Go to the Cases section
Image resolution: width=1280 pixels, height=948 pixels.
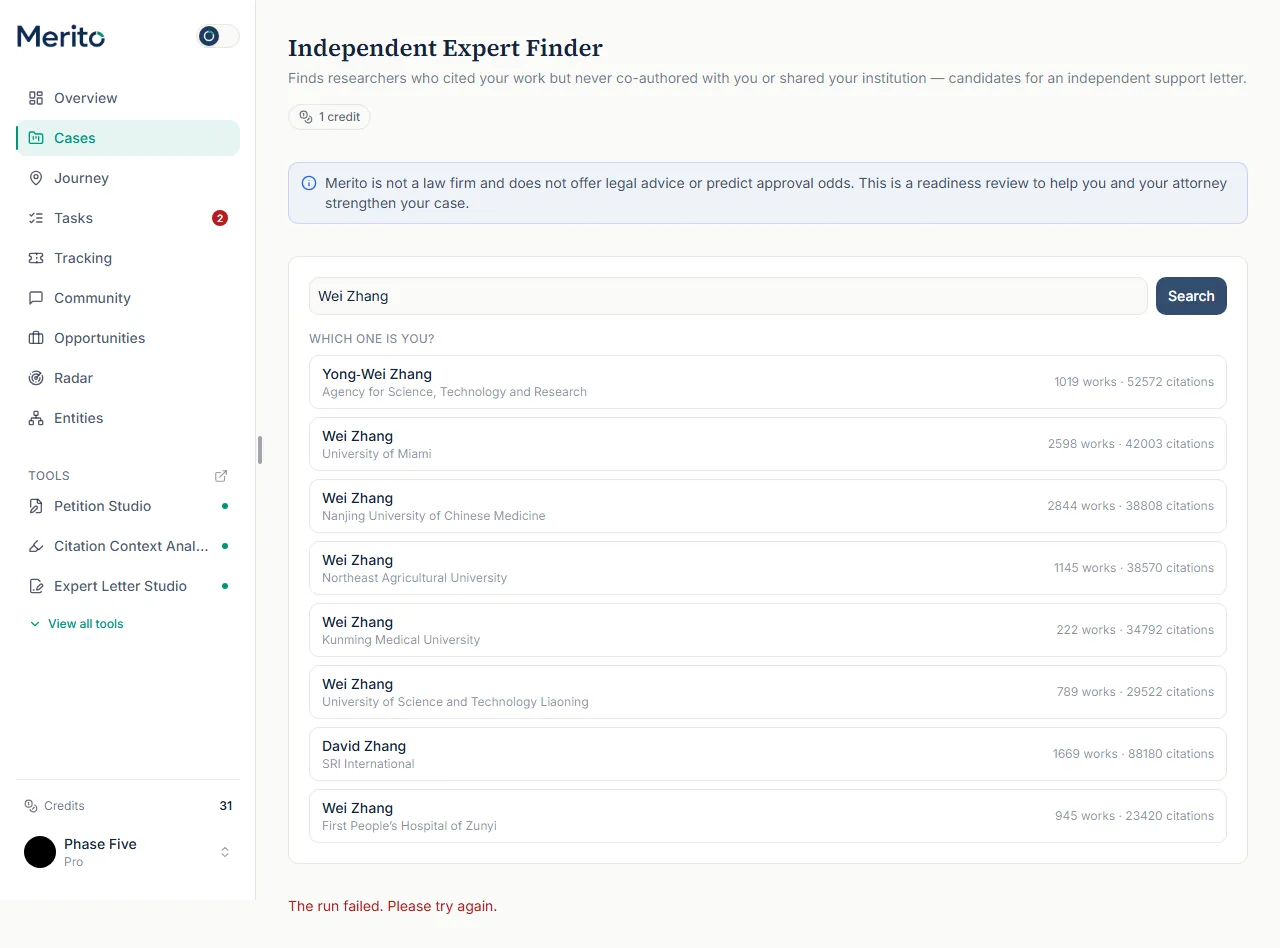coord(128,138)
